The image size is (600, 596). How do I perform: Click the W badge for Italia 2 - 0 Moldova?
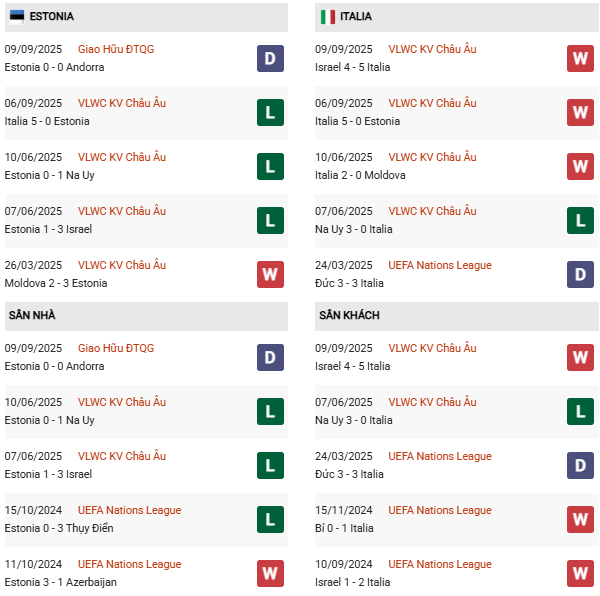(581, 166)
